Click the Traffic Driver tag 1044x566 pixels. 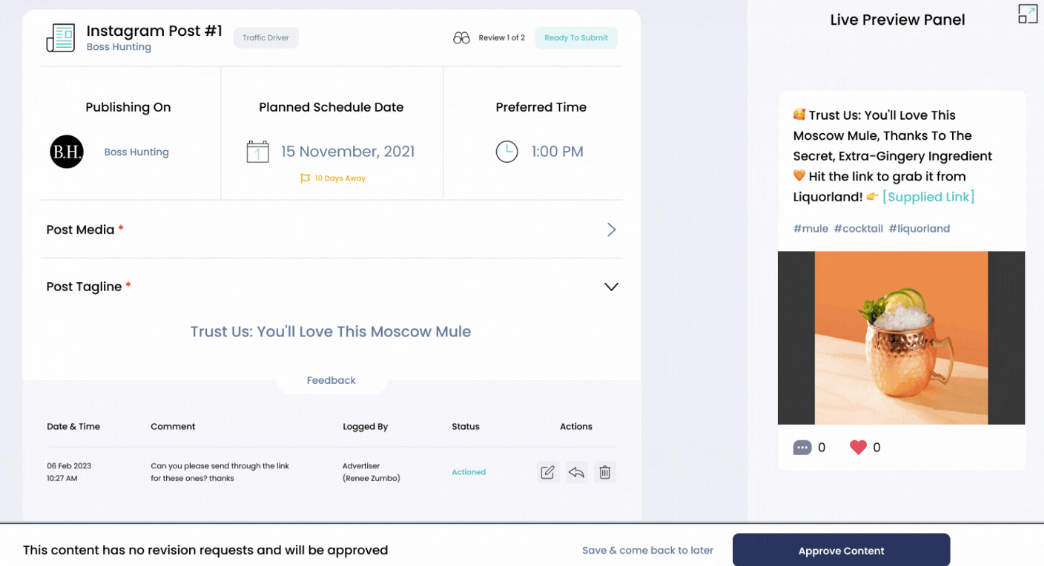pos(266,38)
